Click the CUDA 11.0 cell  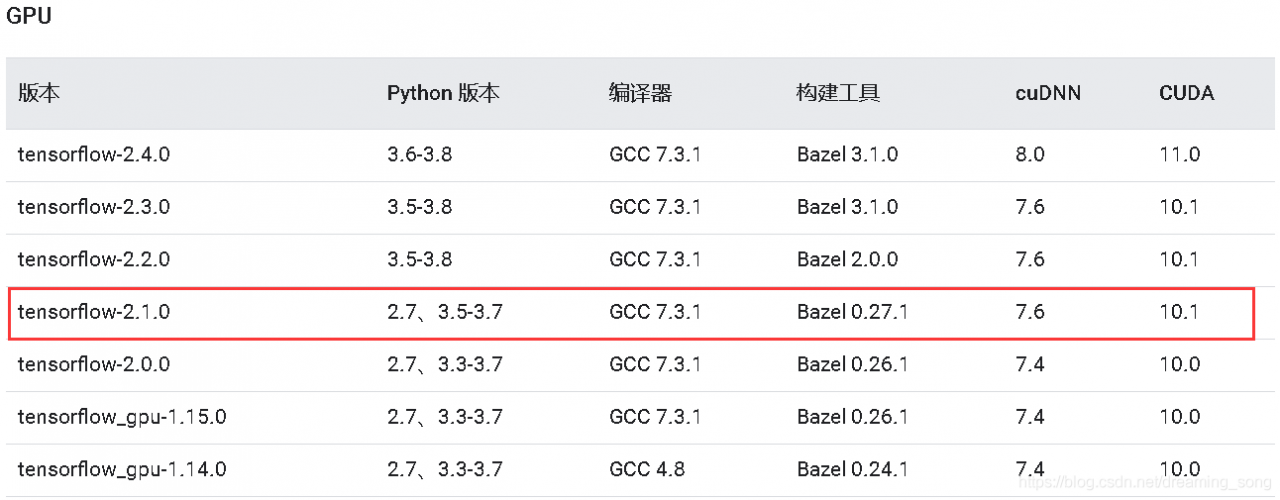(1180, 155)
